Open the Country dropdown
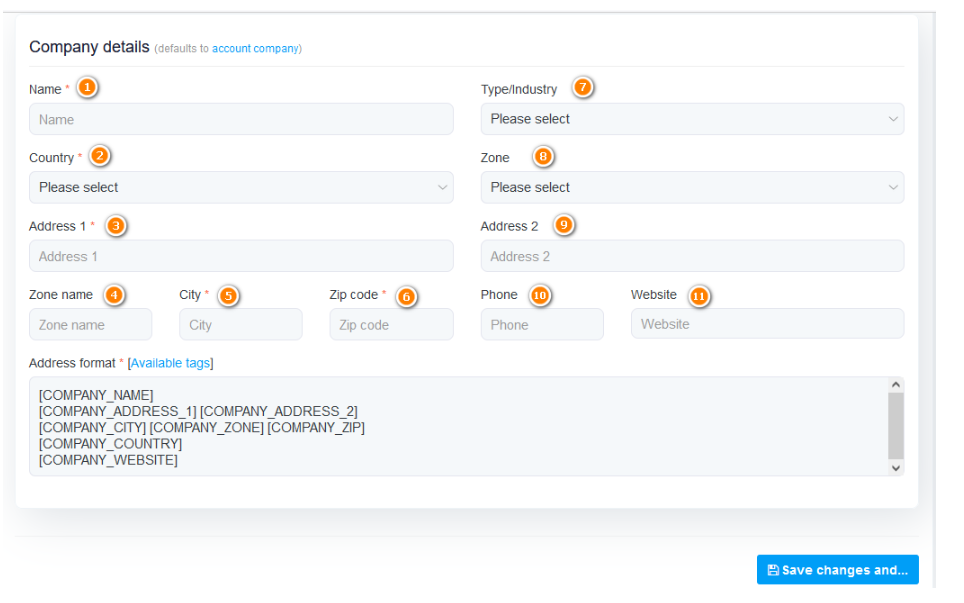 point(241,187)
